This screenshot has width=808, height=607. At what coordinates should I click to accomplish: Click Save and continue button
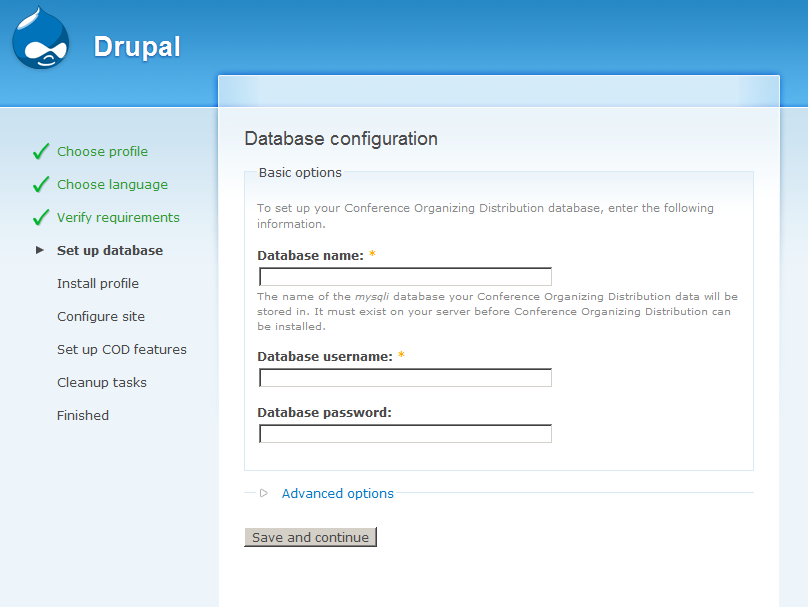click(310, 537)
